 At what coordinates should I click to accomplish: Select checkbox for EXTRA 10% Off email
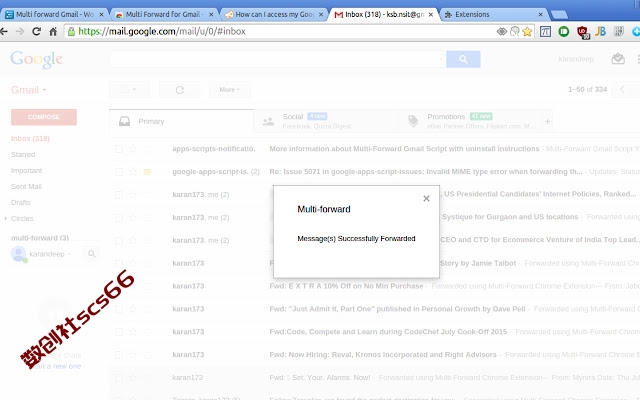click(x=119, y=286)
